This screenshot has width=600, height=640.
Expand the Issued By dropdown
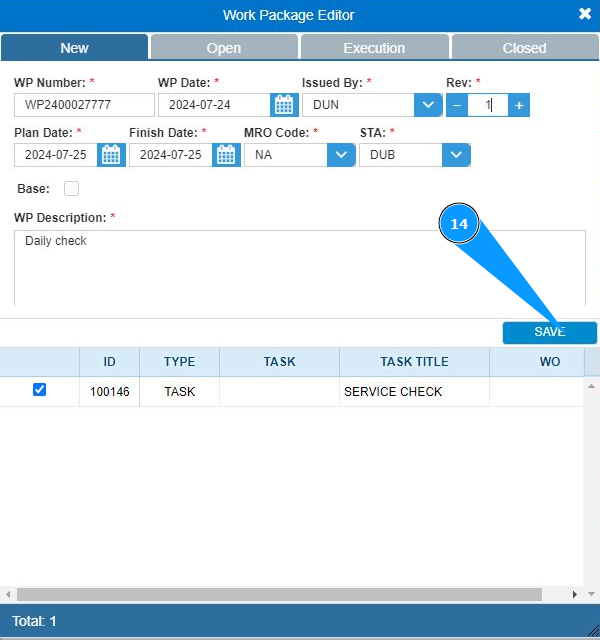click(x=428, y=105)
